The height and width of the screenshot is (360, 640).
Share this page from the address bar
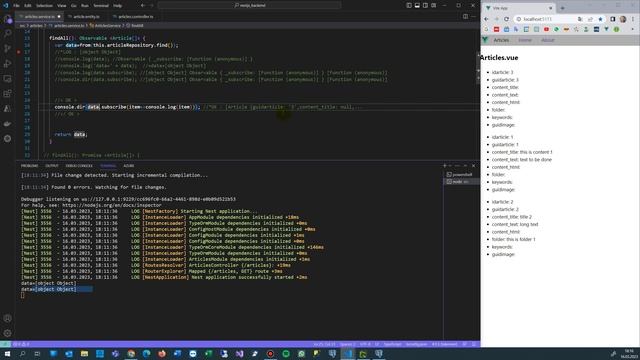click(x=590, y=19)
